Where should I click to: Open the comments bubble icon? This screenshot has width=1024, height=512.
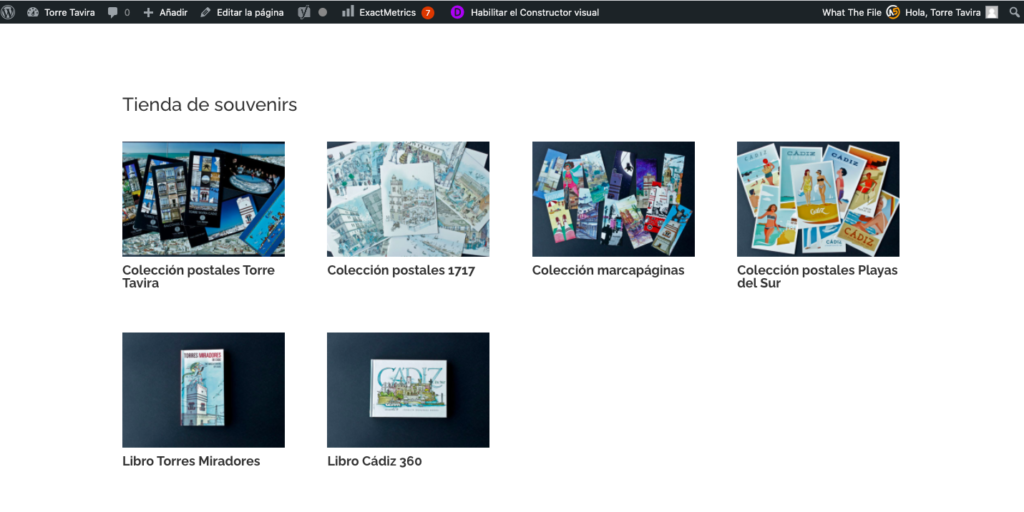[113, 12]
